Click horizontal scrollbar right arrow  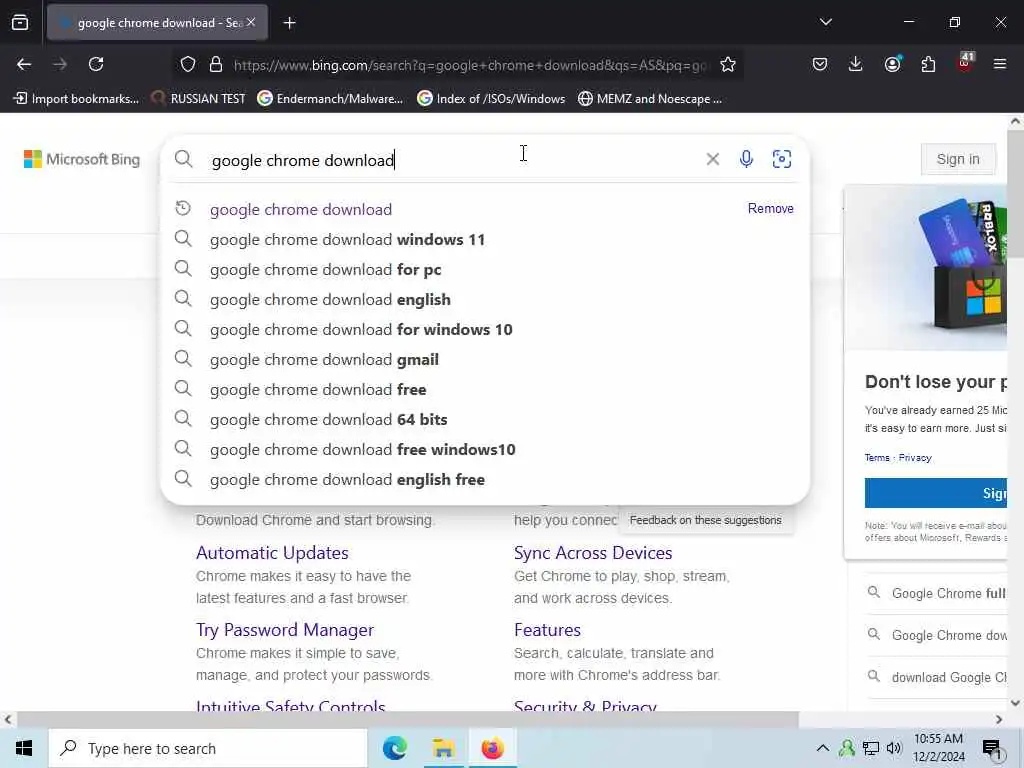coord(999,720)
